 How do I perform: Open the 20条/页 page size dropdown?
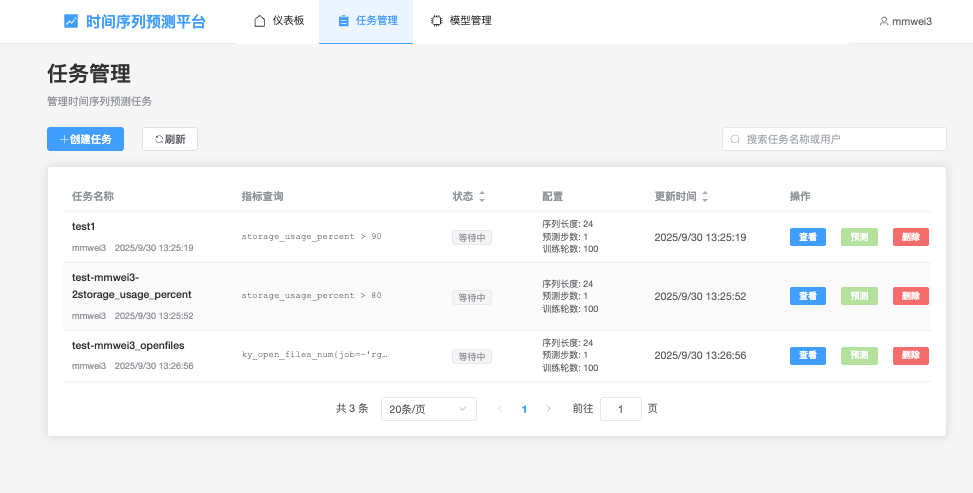[x=429, y=409]
